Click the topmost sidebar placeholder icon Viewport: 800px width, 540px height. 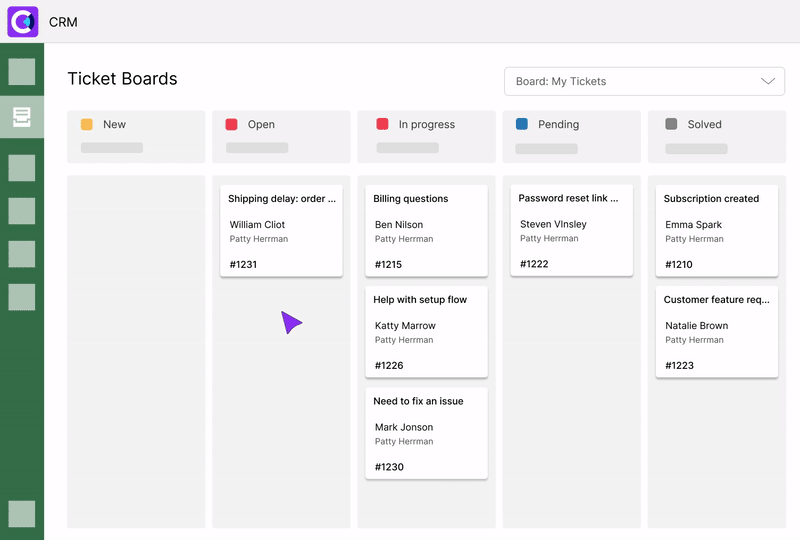click(21, 72)
